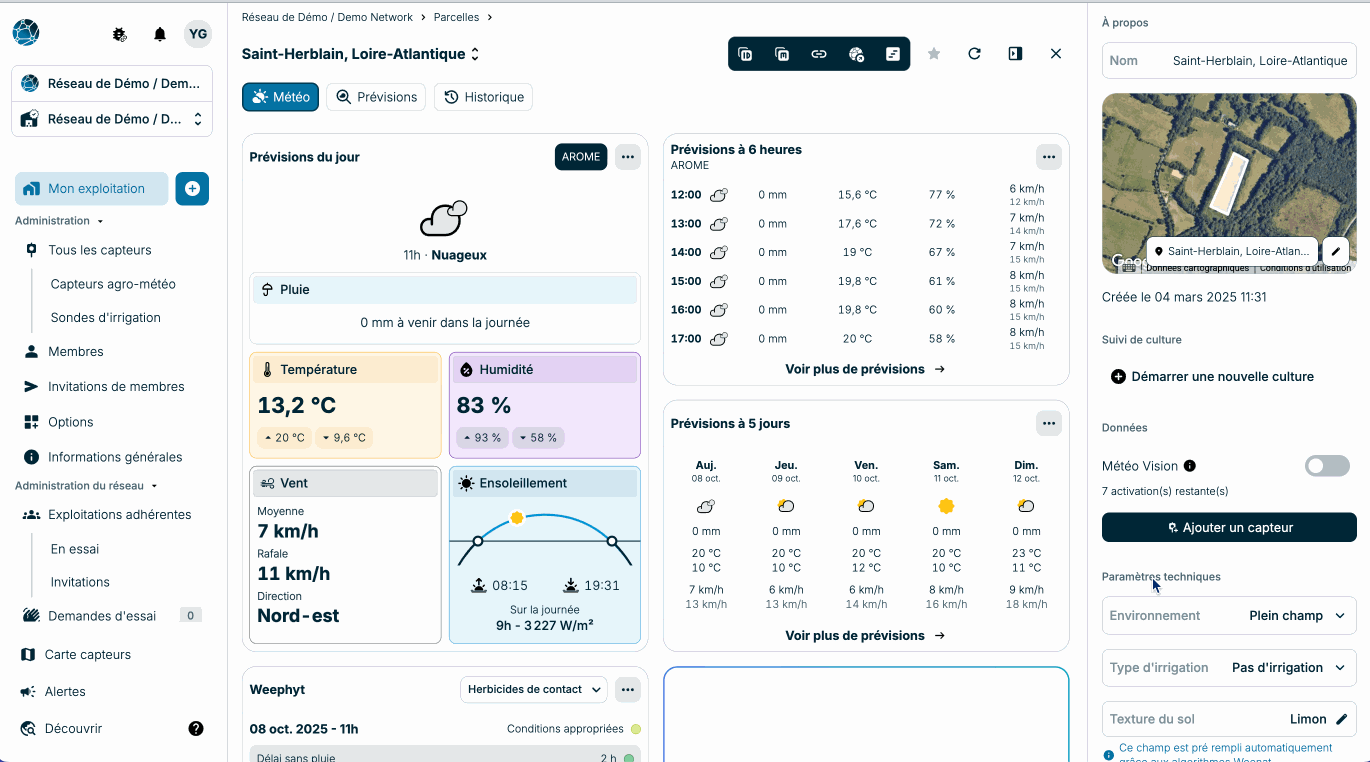Click the timeline bars icon in dark toolbar
The image size is (1370, 762).
tap(893, 54)
